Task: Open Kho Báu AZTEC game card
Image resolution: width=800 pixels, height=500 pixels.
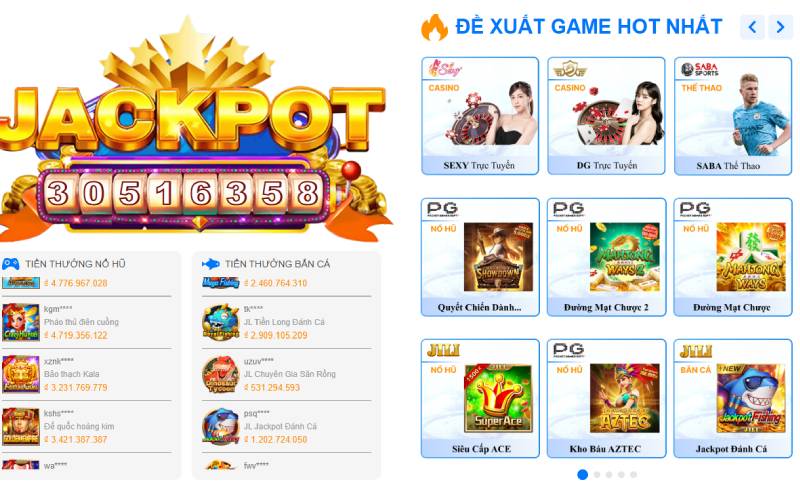Action: [x=606, y=398]
